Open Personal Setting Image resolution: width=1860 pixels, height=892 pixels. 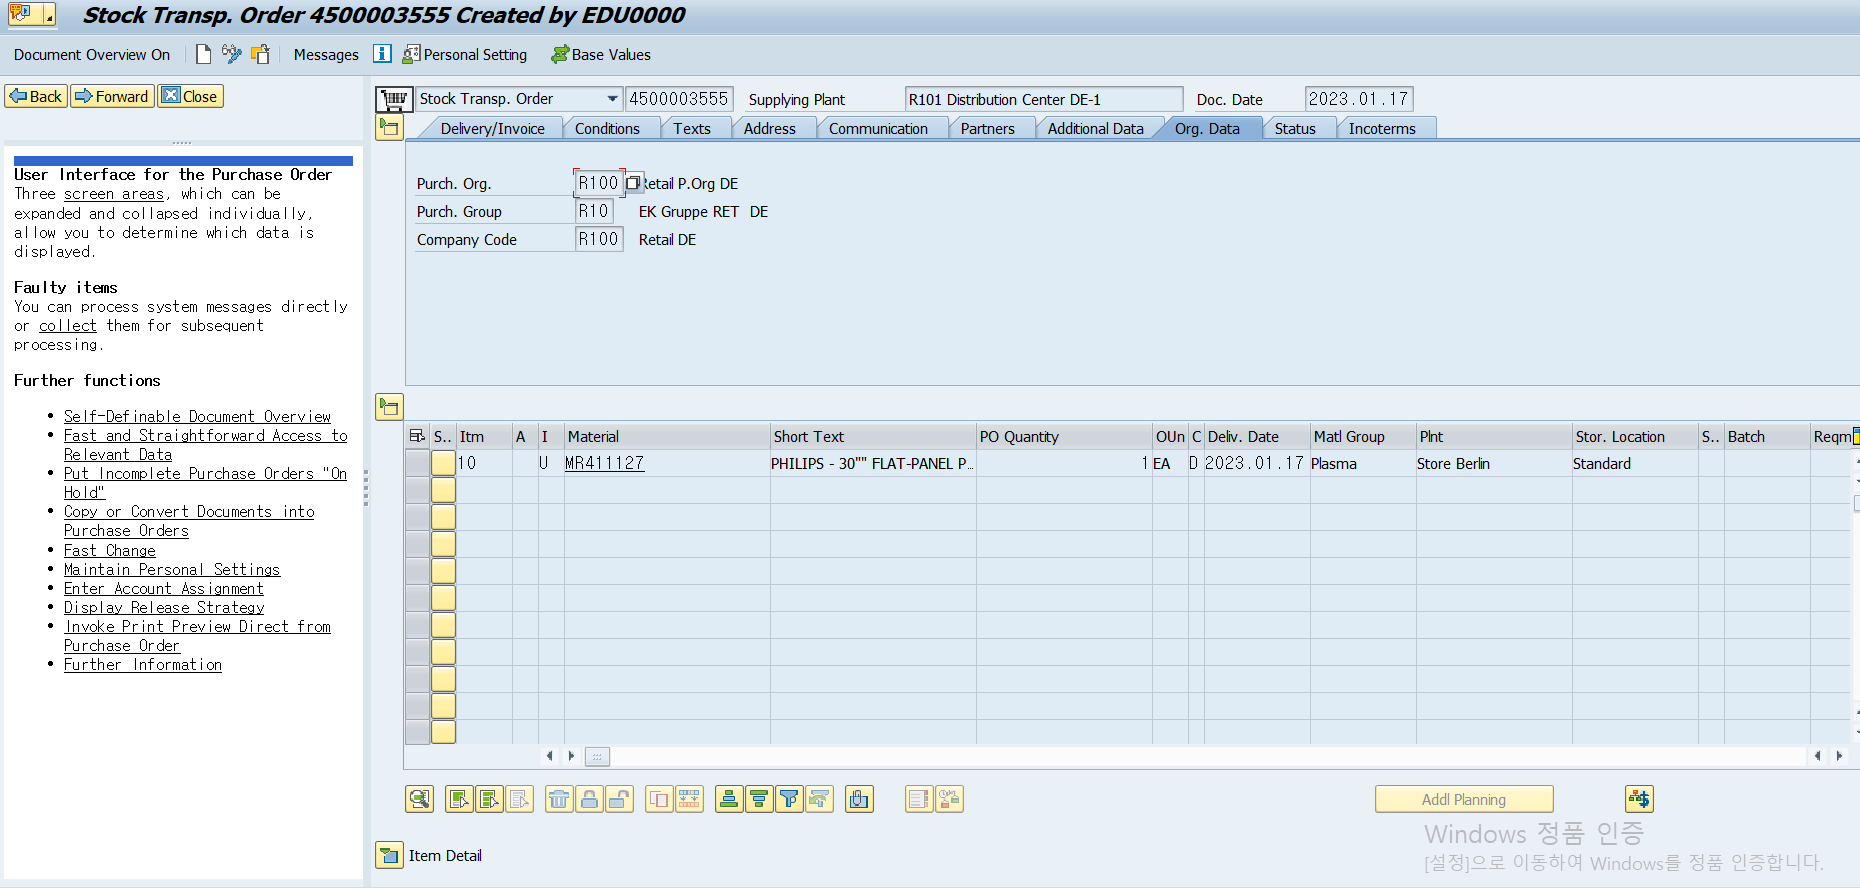465,54
